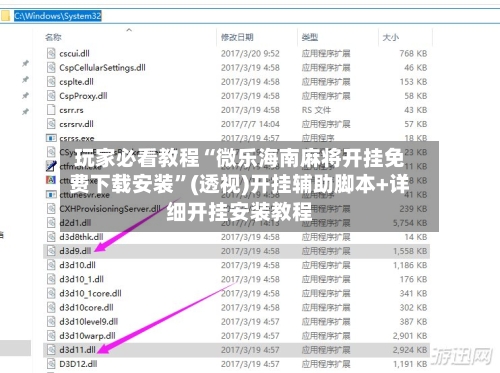500x373 pixels.
Task: Click the 5,754 KB size of d2d1.dll
Action: [410, 223]
